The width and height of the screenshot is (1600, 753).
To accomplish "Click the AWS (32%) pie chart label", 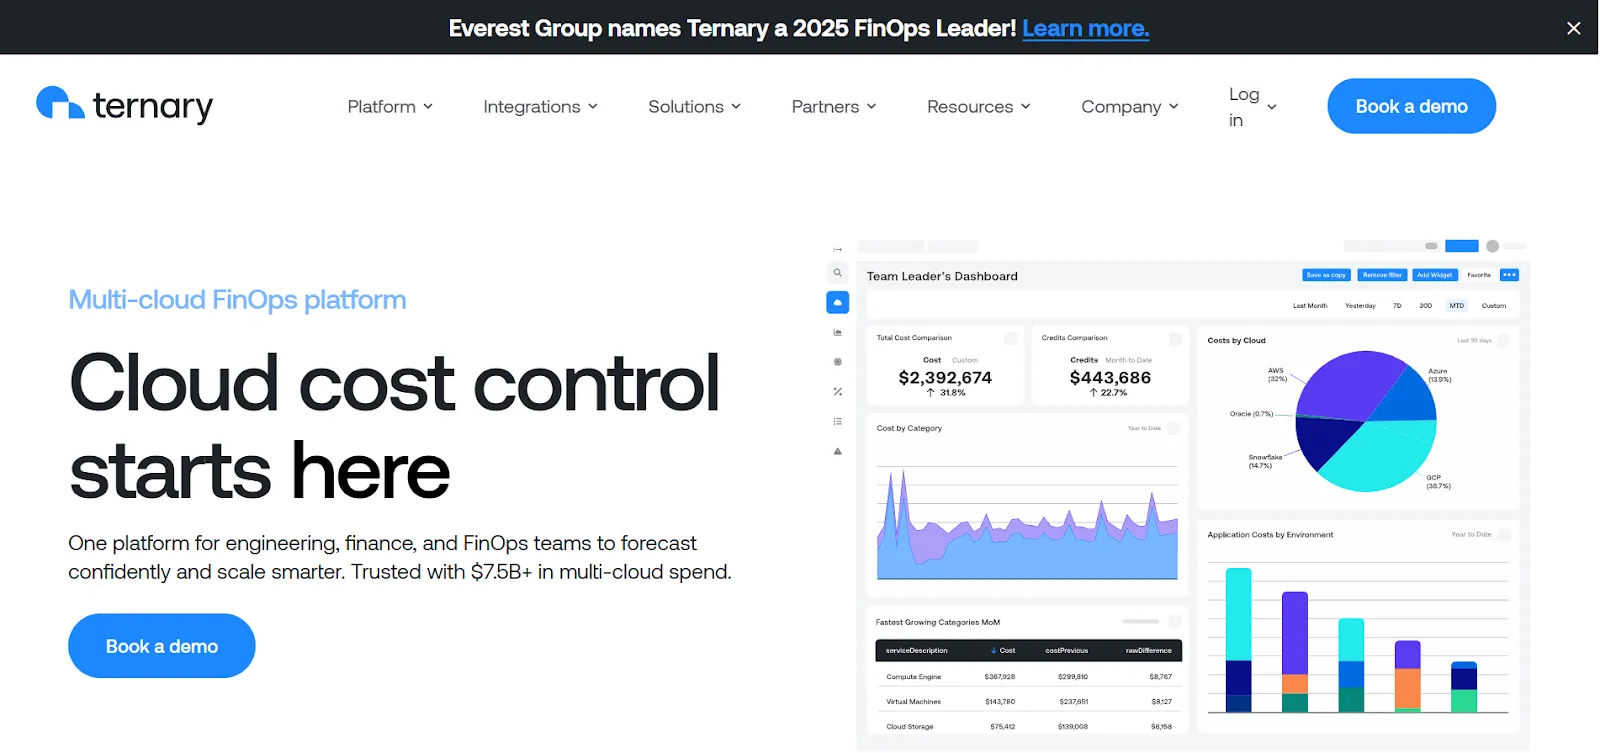I will tap(1277, 374).
